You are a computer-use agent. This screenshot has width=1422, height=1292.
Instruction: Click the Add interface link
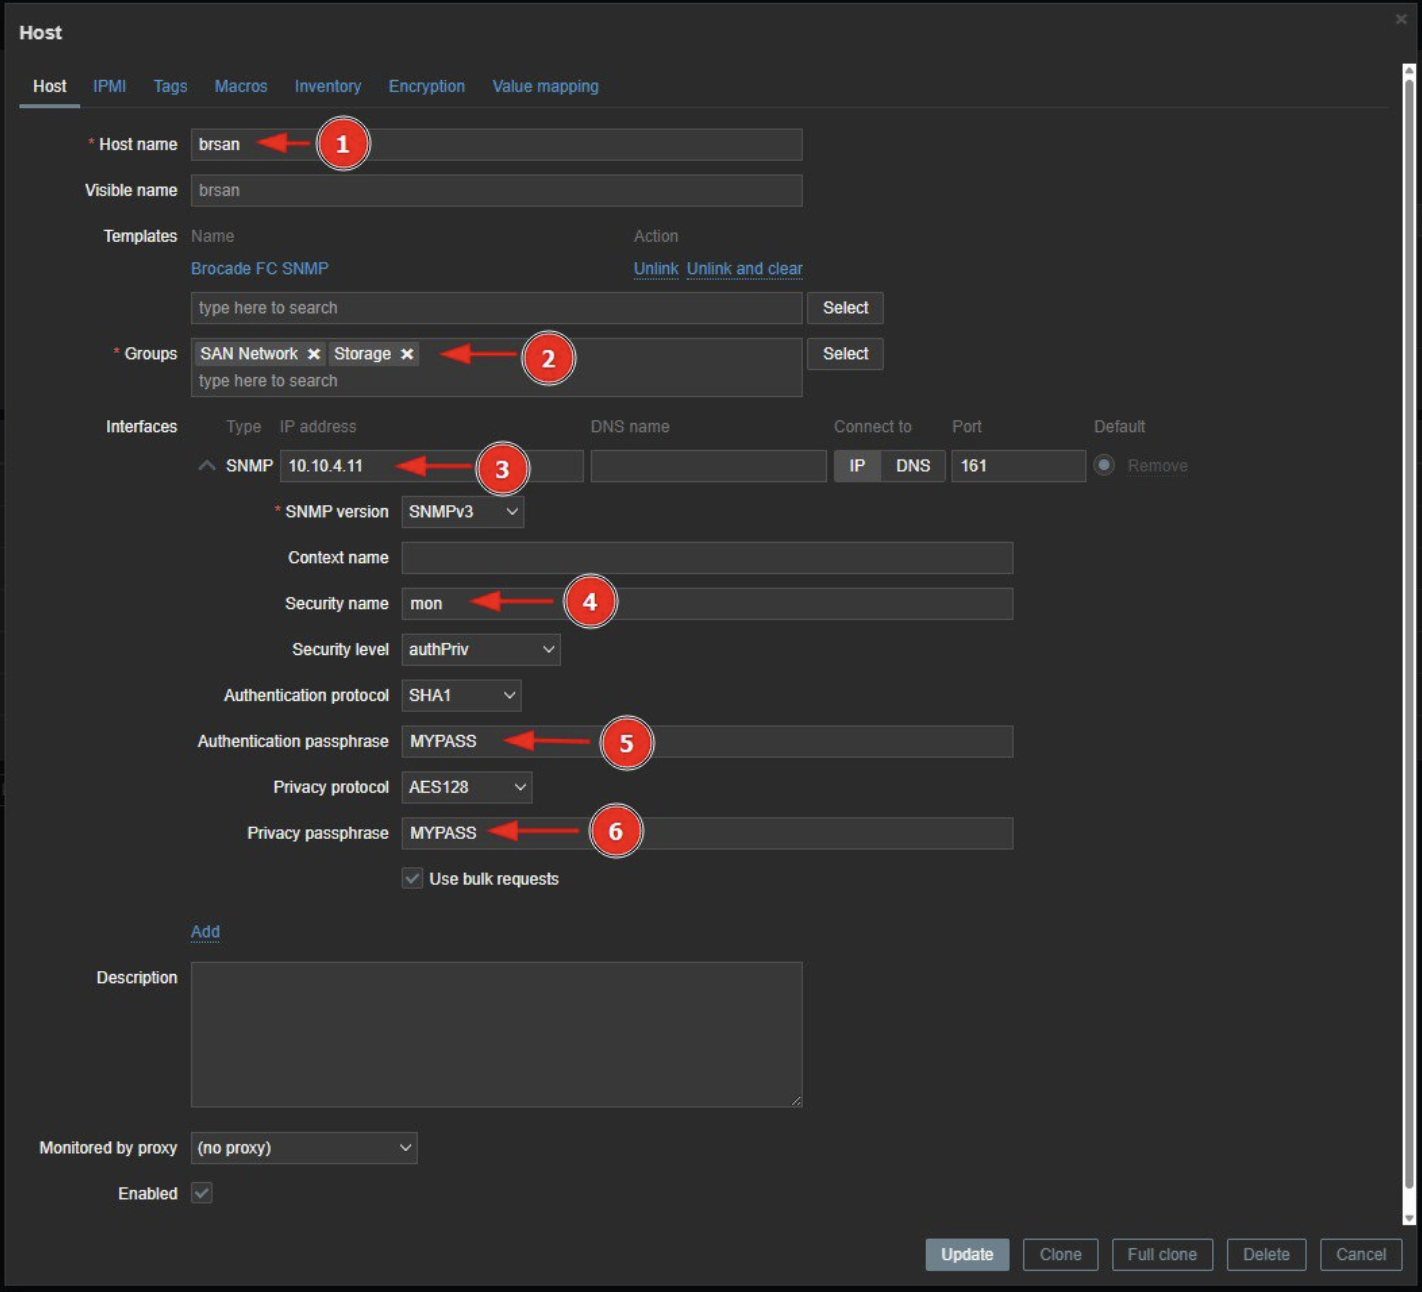(x=205, y=932)
